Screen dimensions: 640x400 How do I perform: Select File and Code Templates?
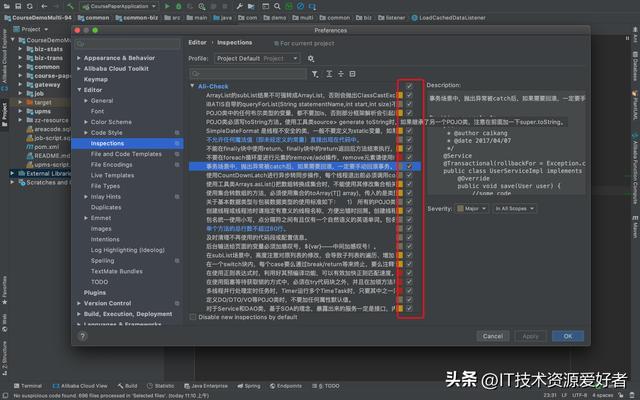pos(126,154)
